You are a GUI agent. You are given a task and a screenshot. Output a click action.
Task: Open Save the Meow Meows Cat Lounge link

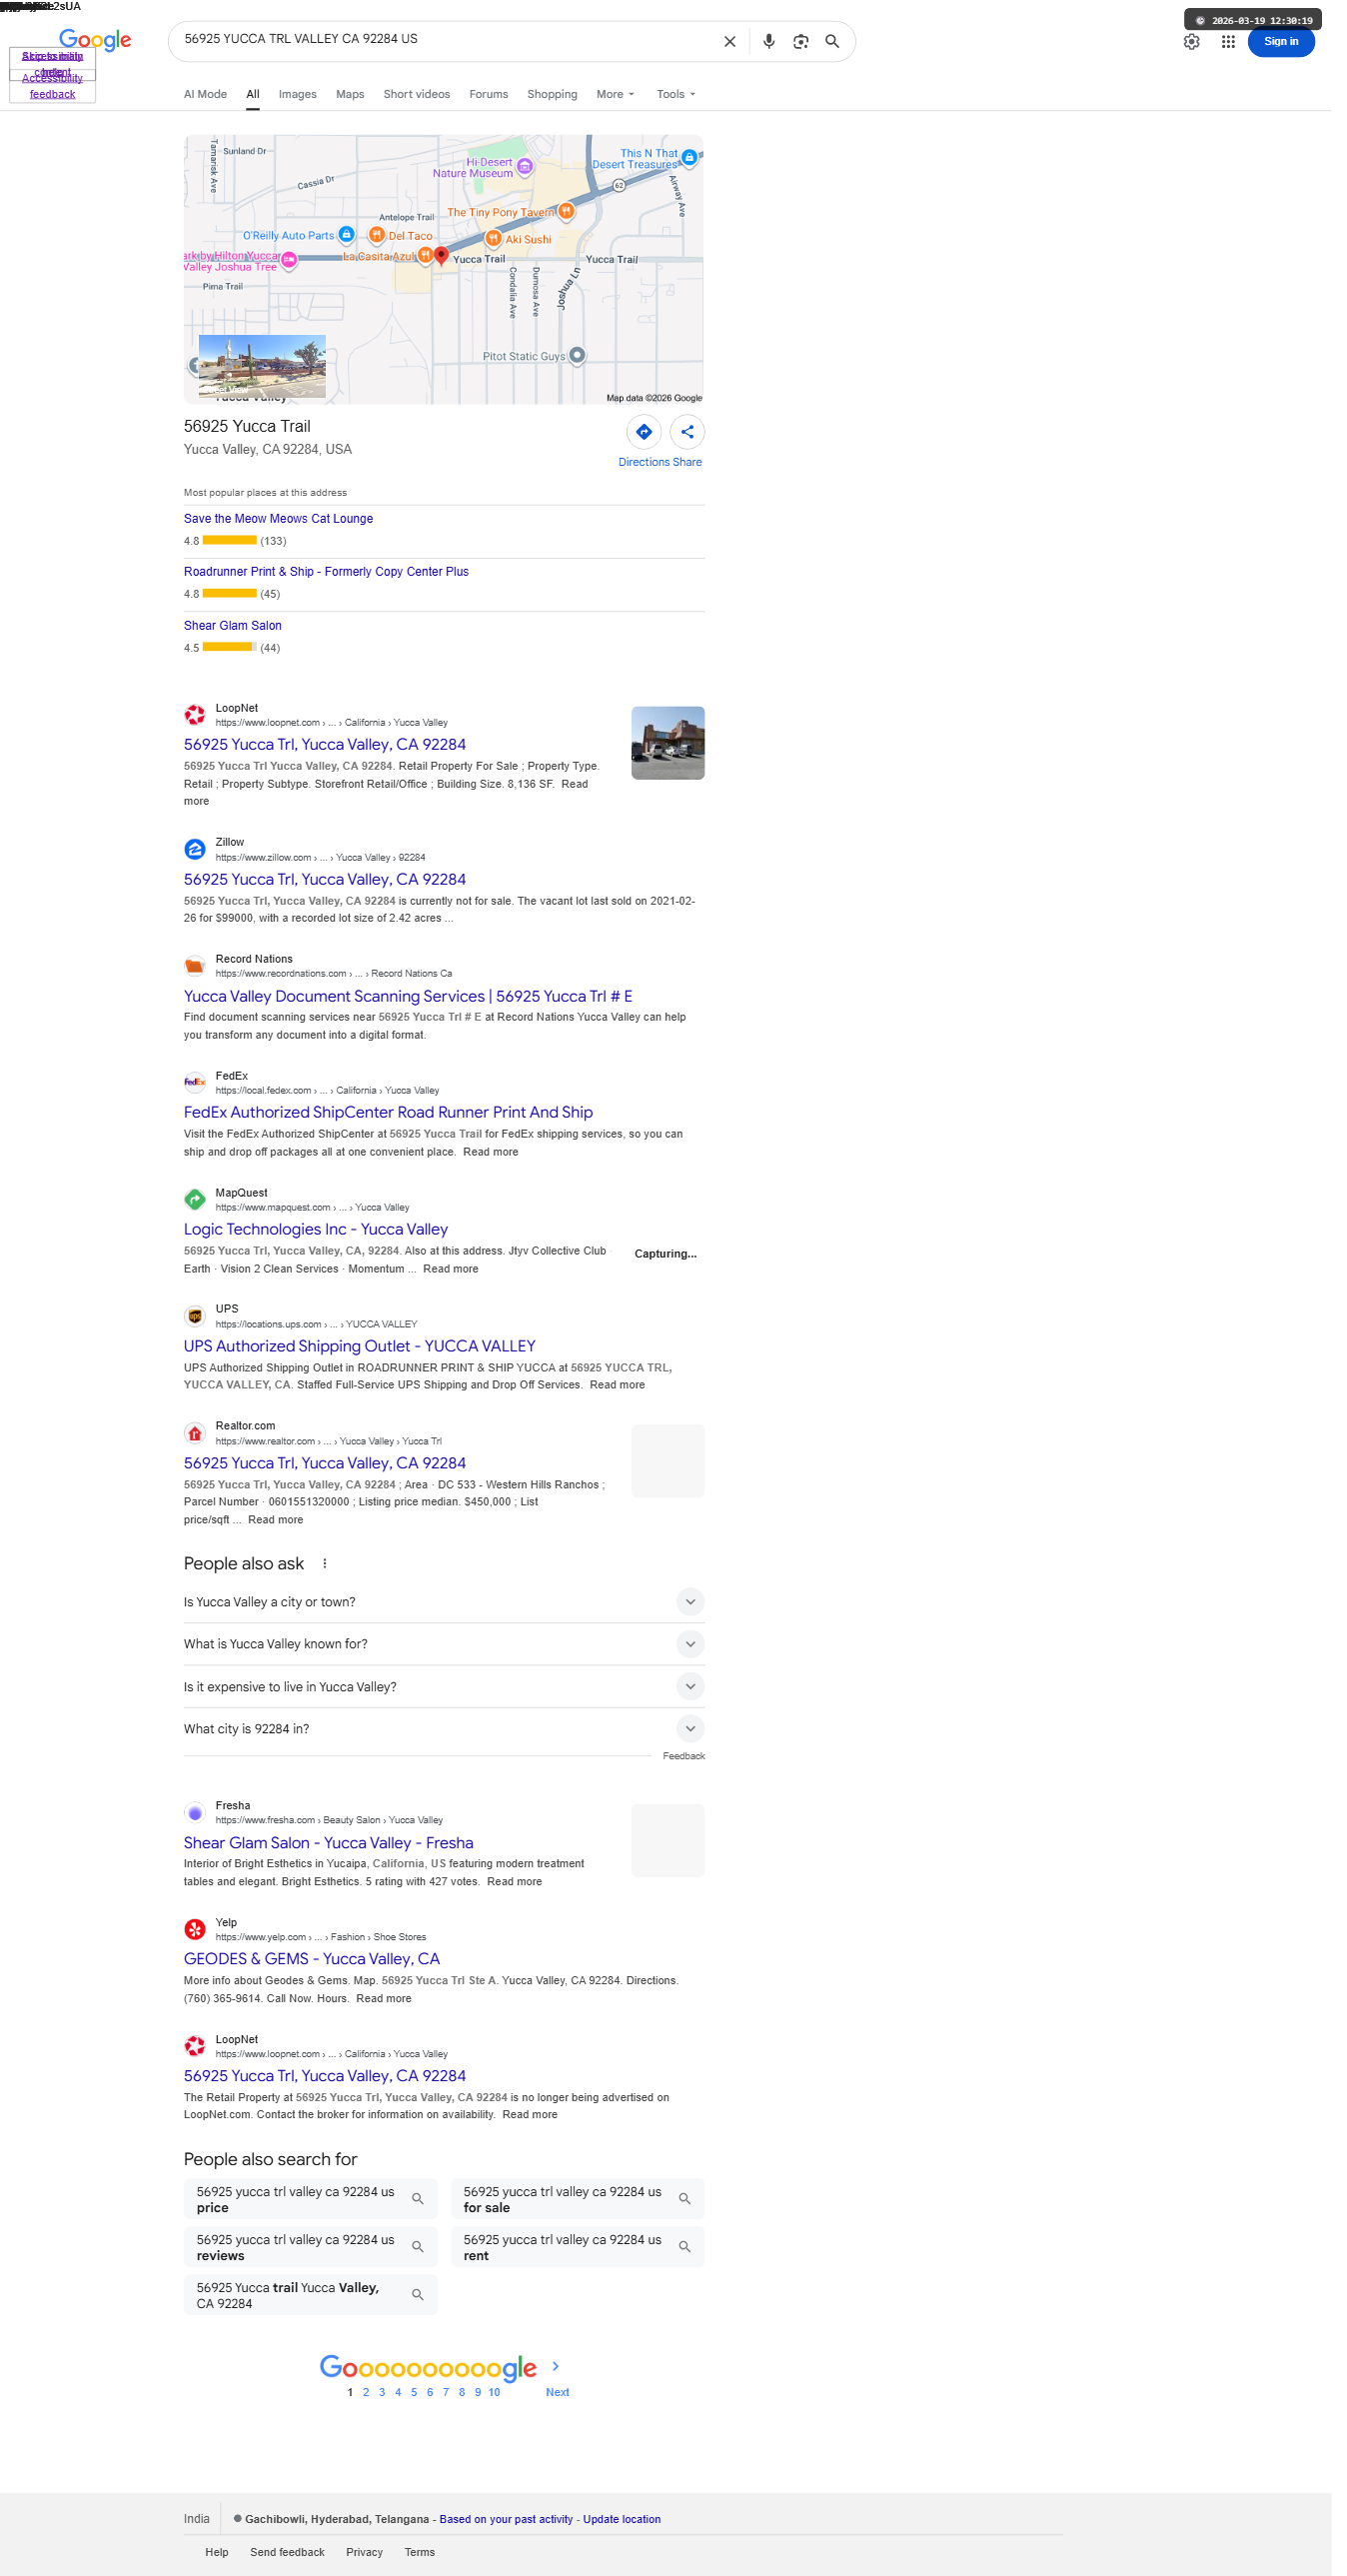(278, 518)
